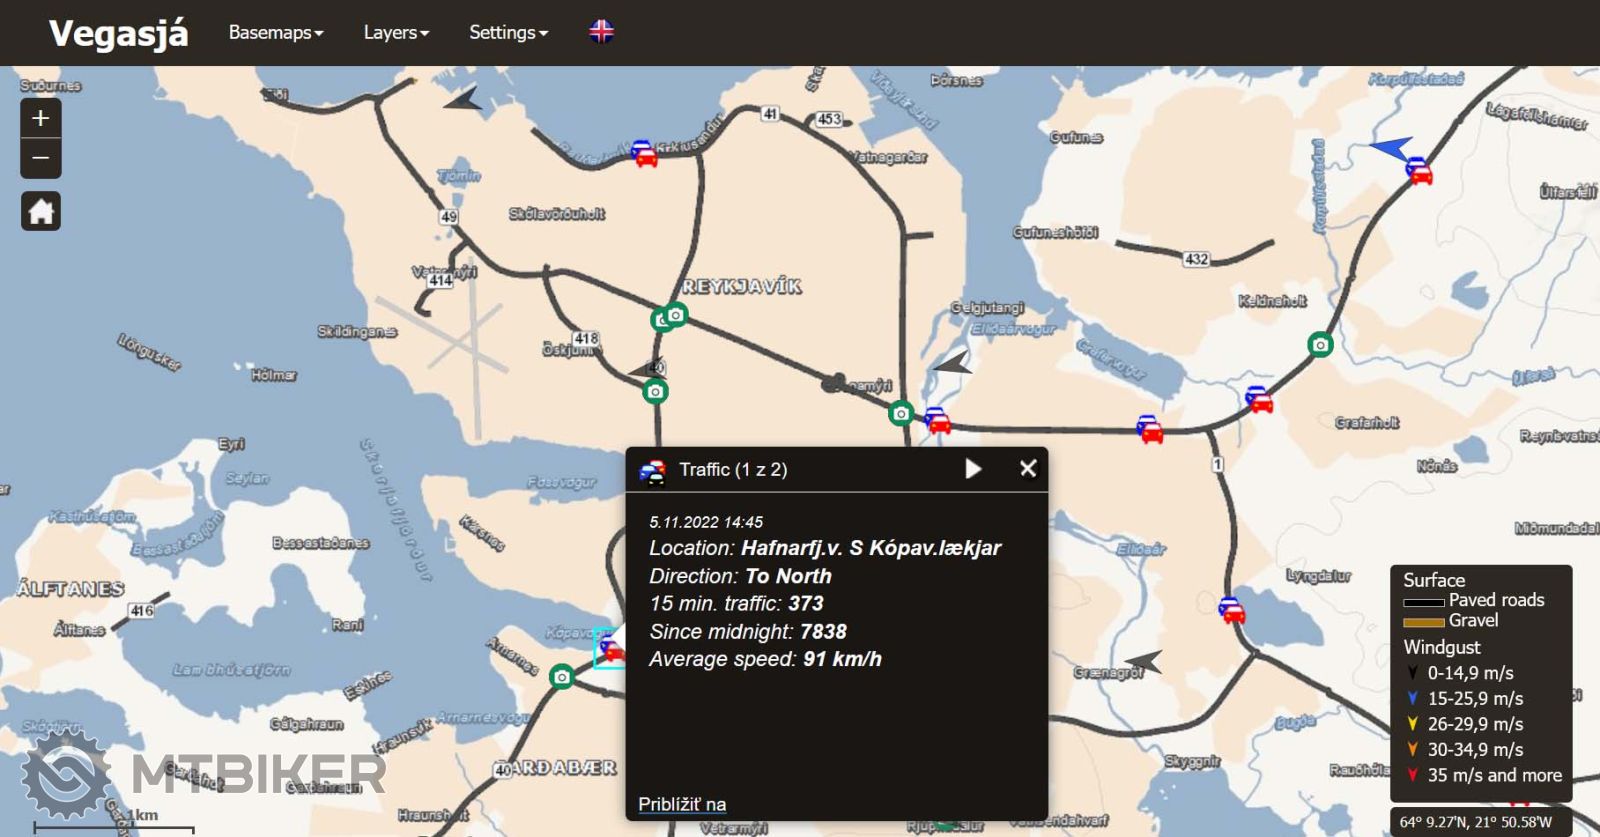The height and width of the screenshot is (837, 1600).
Task: Select the traffic counter icon near Lyngdalur
Action: 1231,609
